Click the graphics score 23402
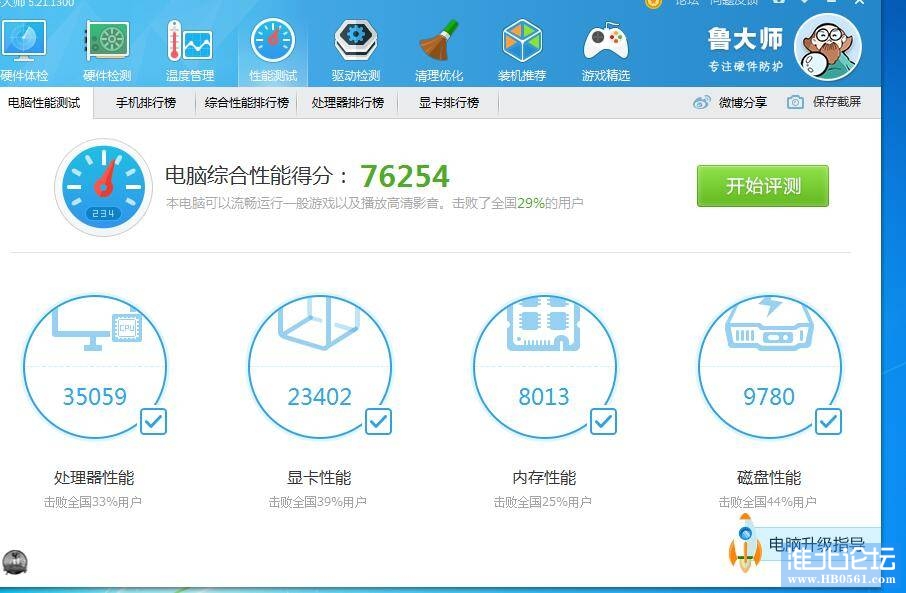The image size is (906, 593). (x=320, y=396)
